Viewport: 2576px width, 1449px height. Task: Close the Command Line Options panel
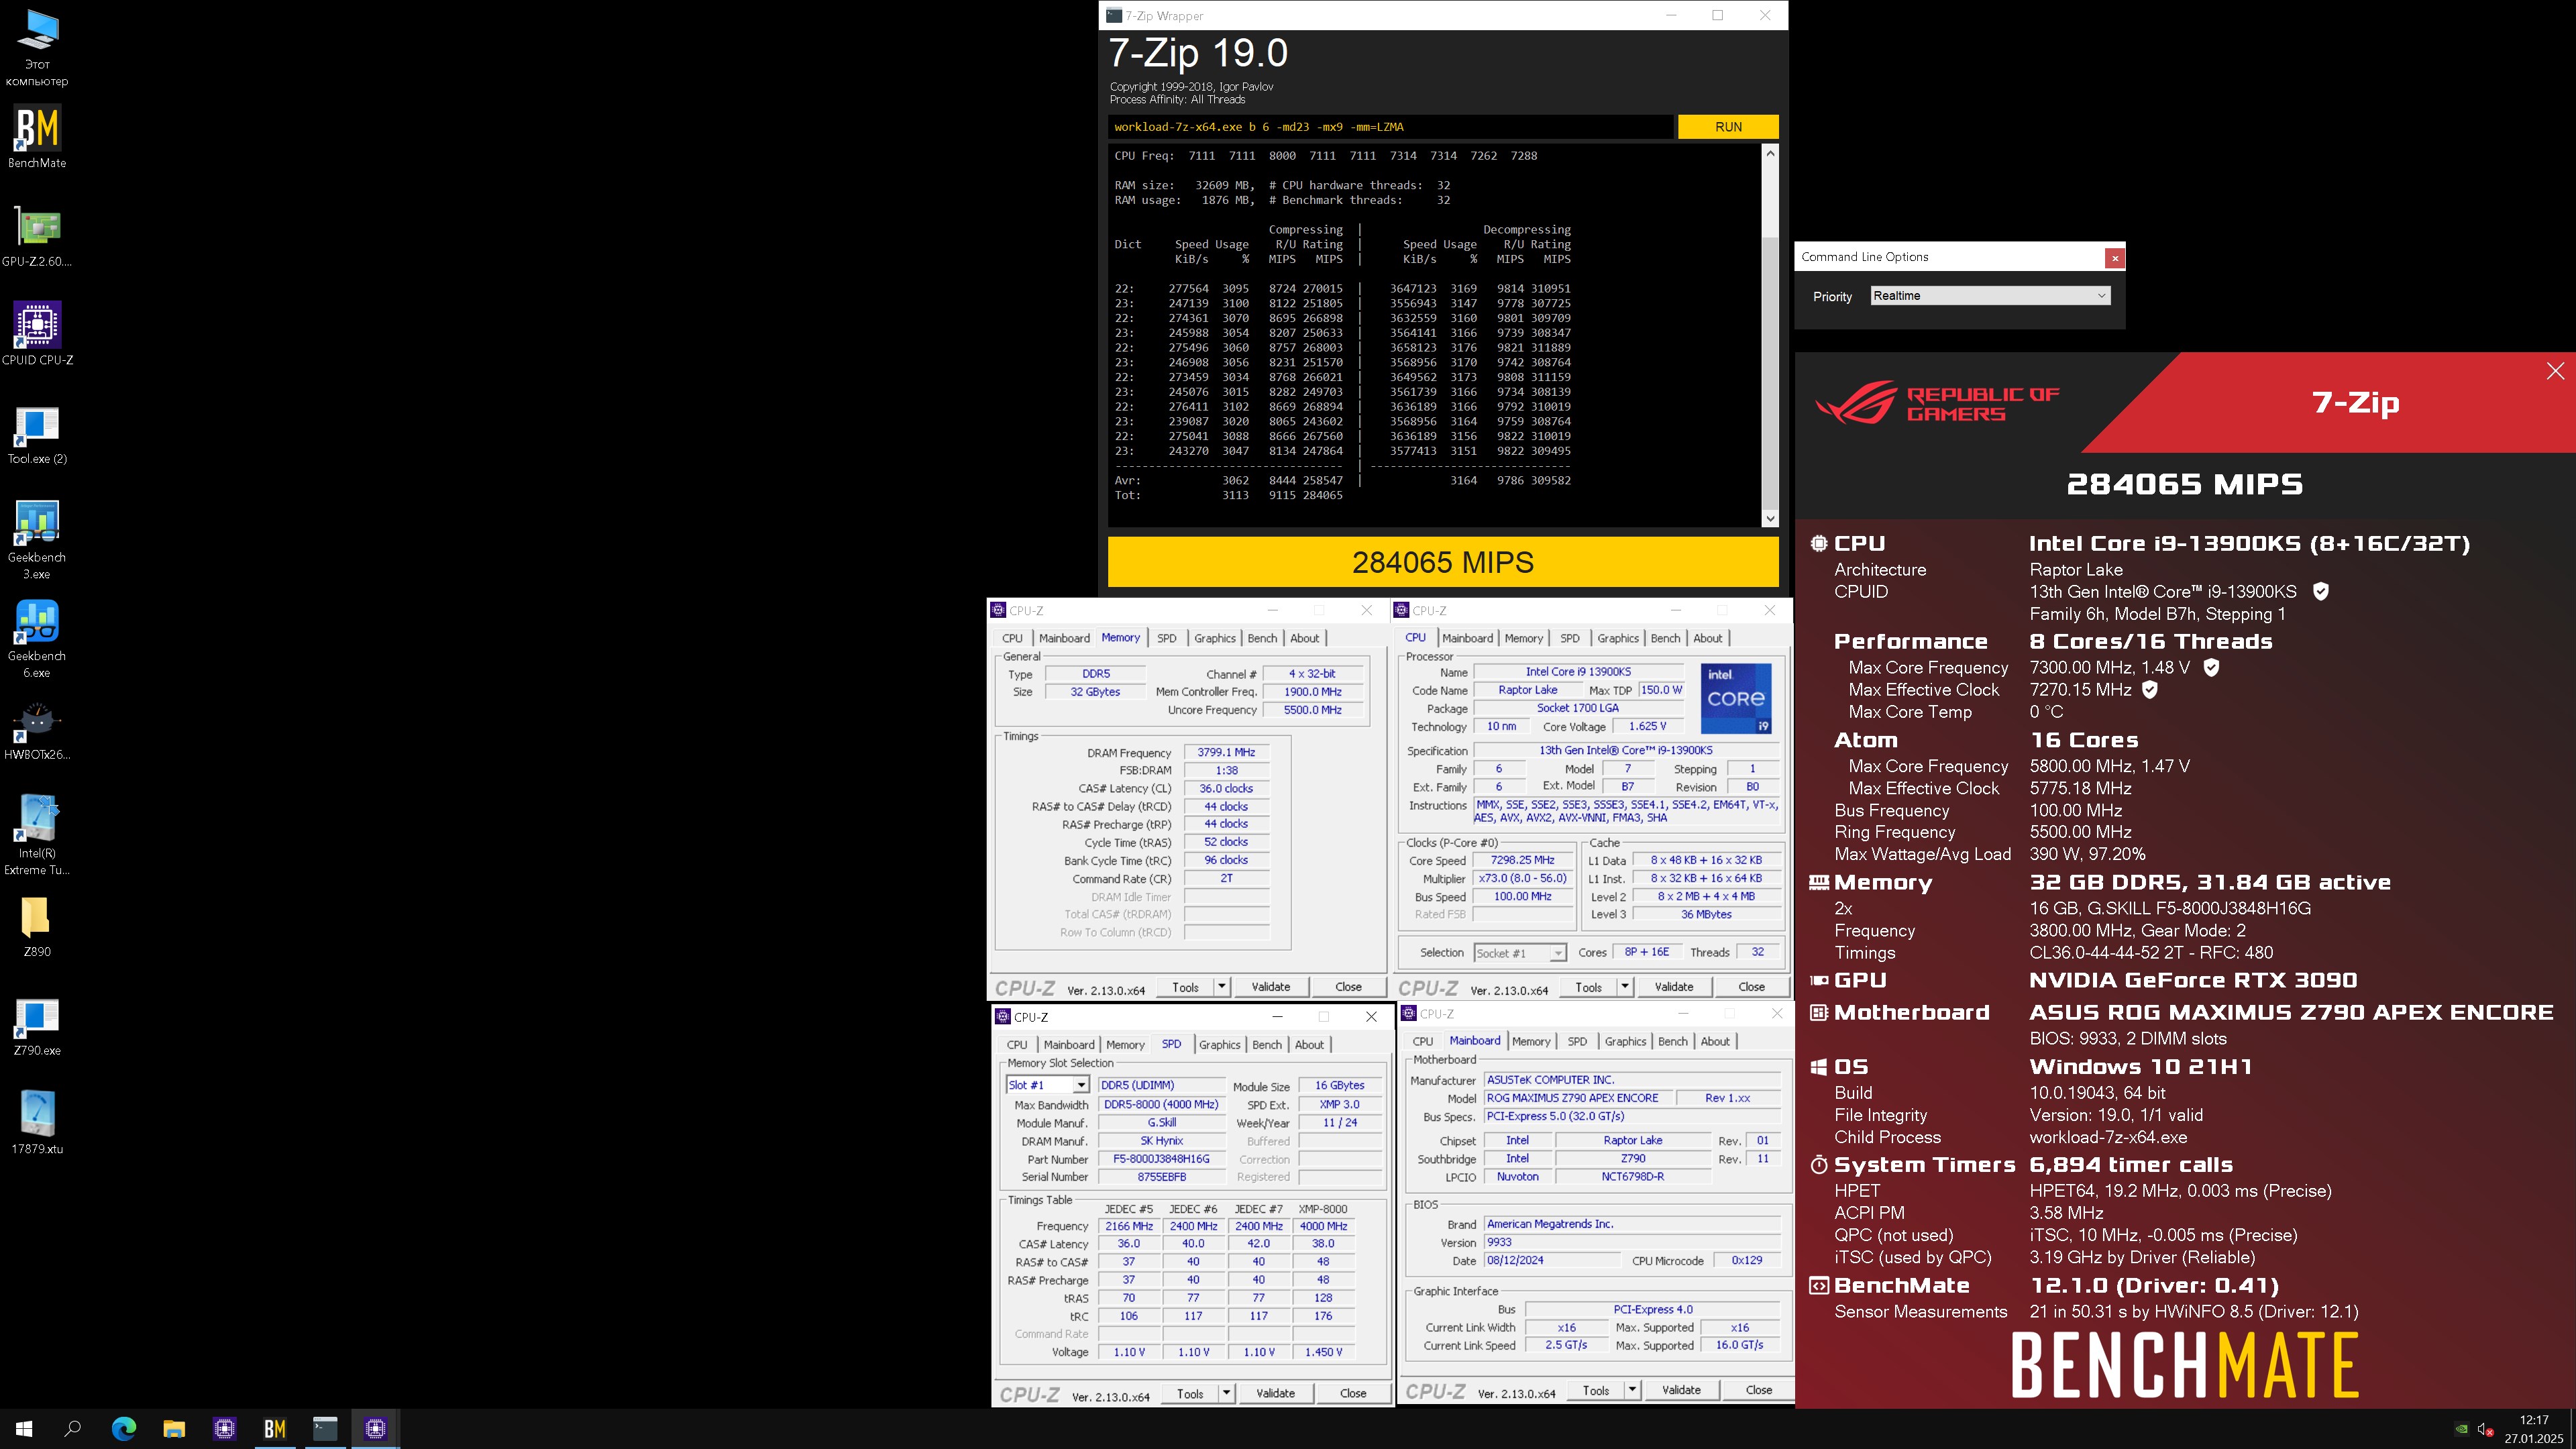click(x=2114, y=258)
